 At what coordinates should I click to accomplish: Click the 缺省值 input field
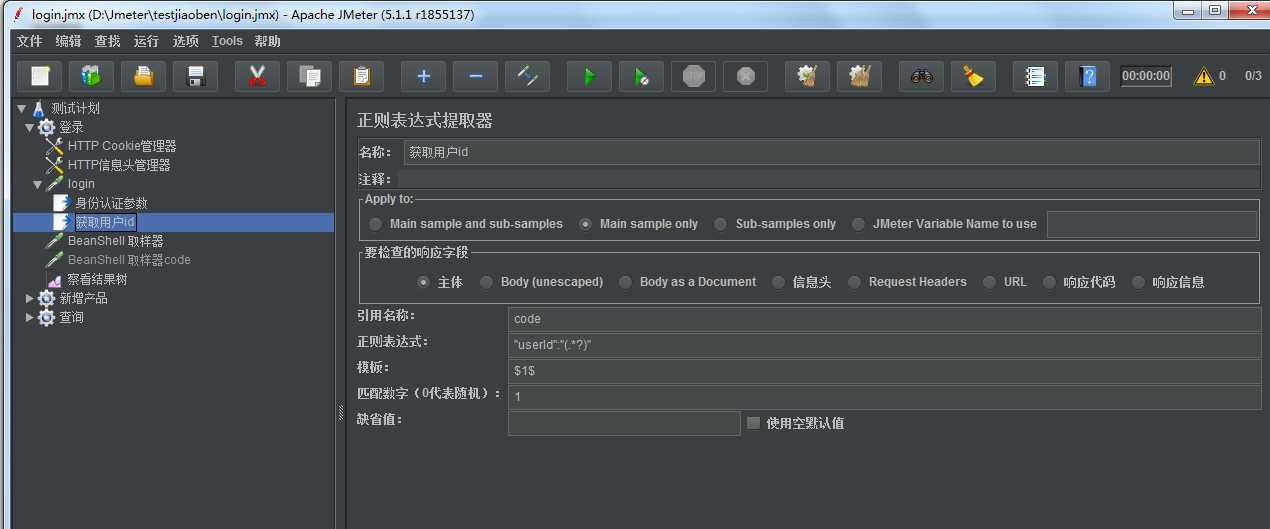click(624, 423)
